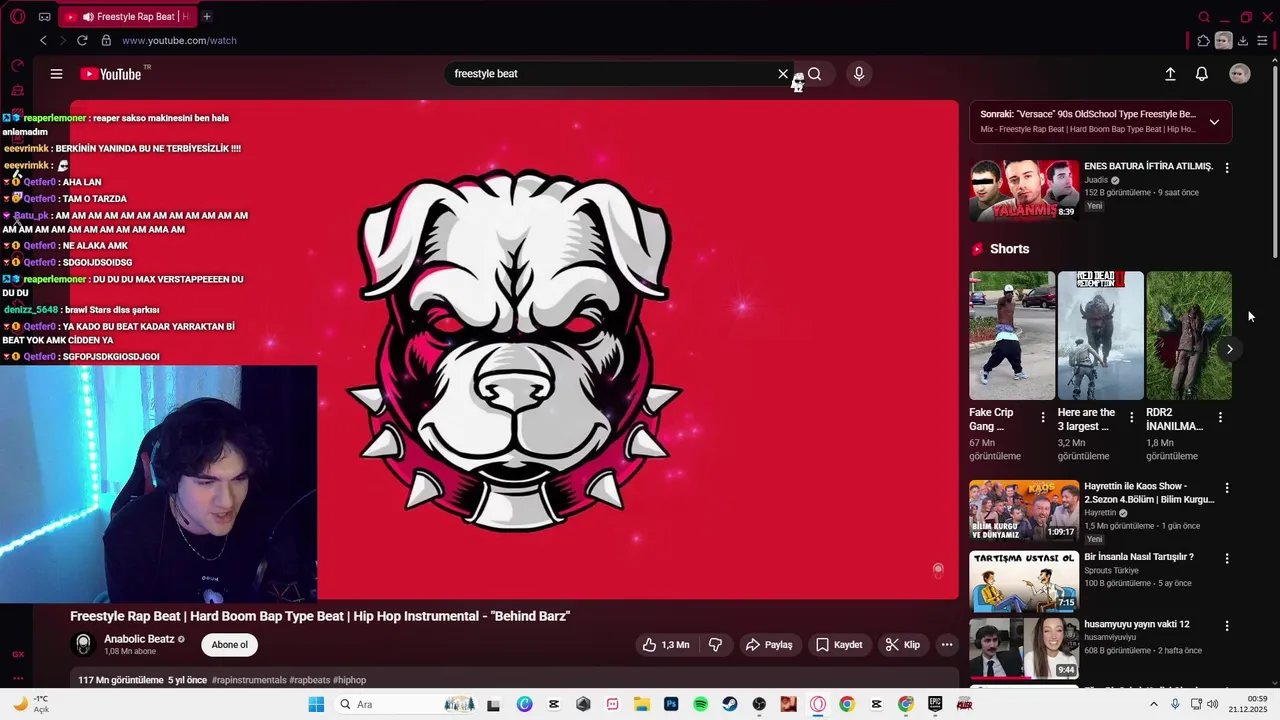This screenshot has height=720, width=1280.
Task: Open the YouTube account avatar menu
Action: tap(1240, 74)
